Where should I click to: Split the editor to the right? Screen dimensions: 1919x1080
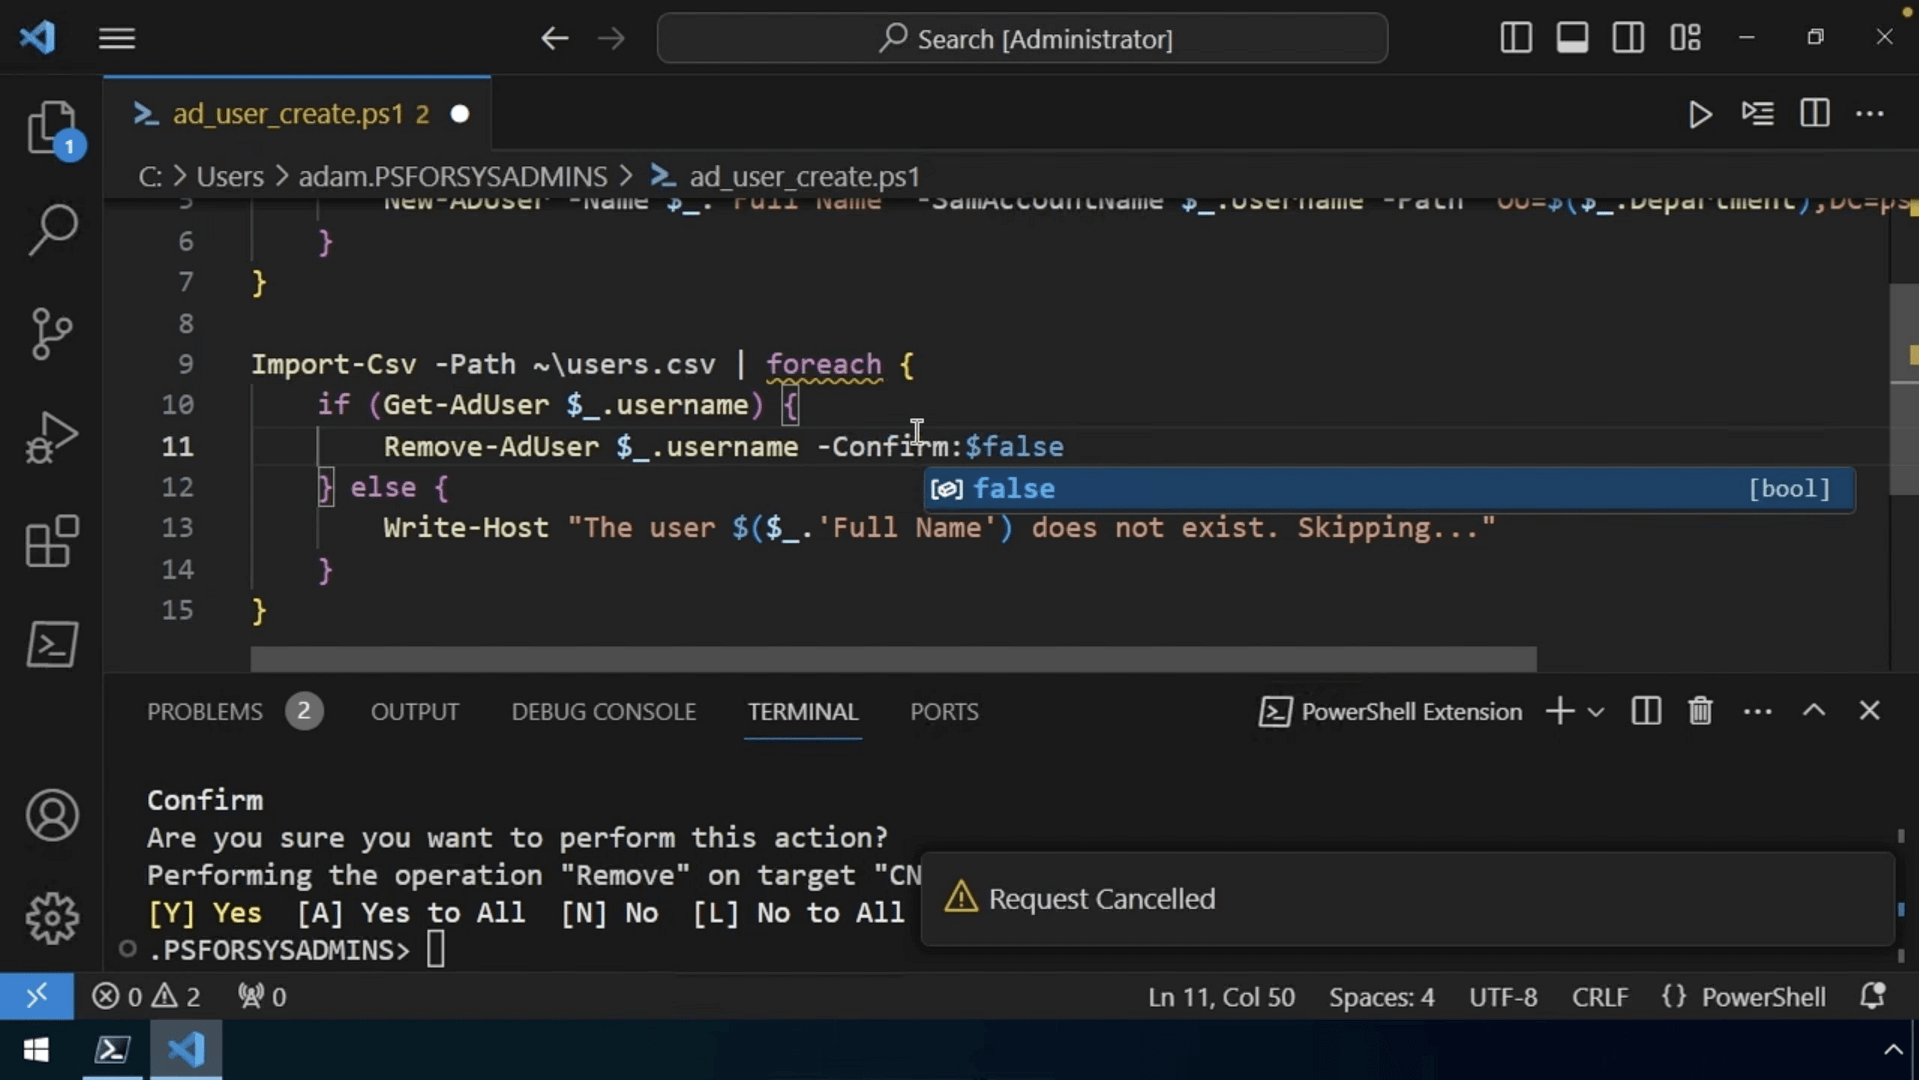pyautogui.click(x=1815, y=114)
